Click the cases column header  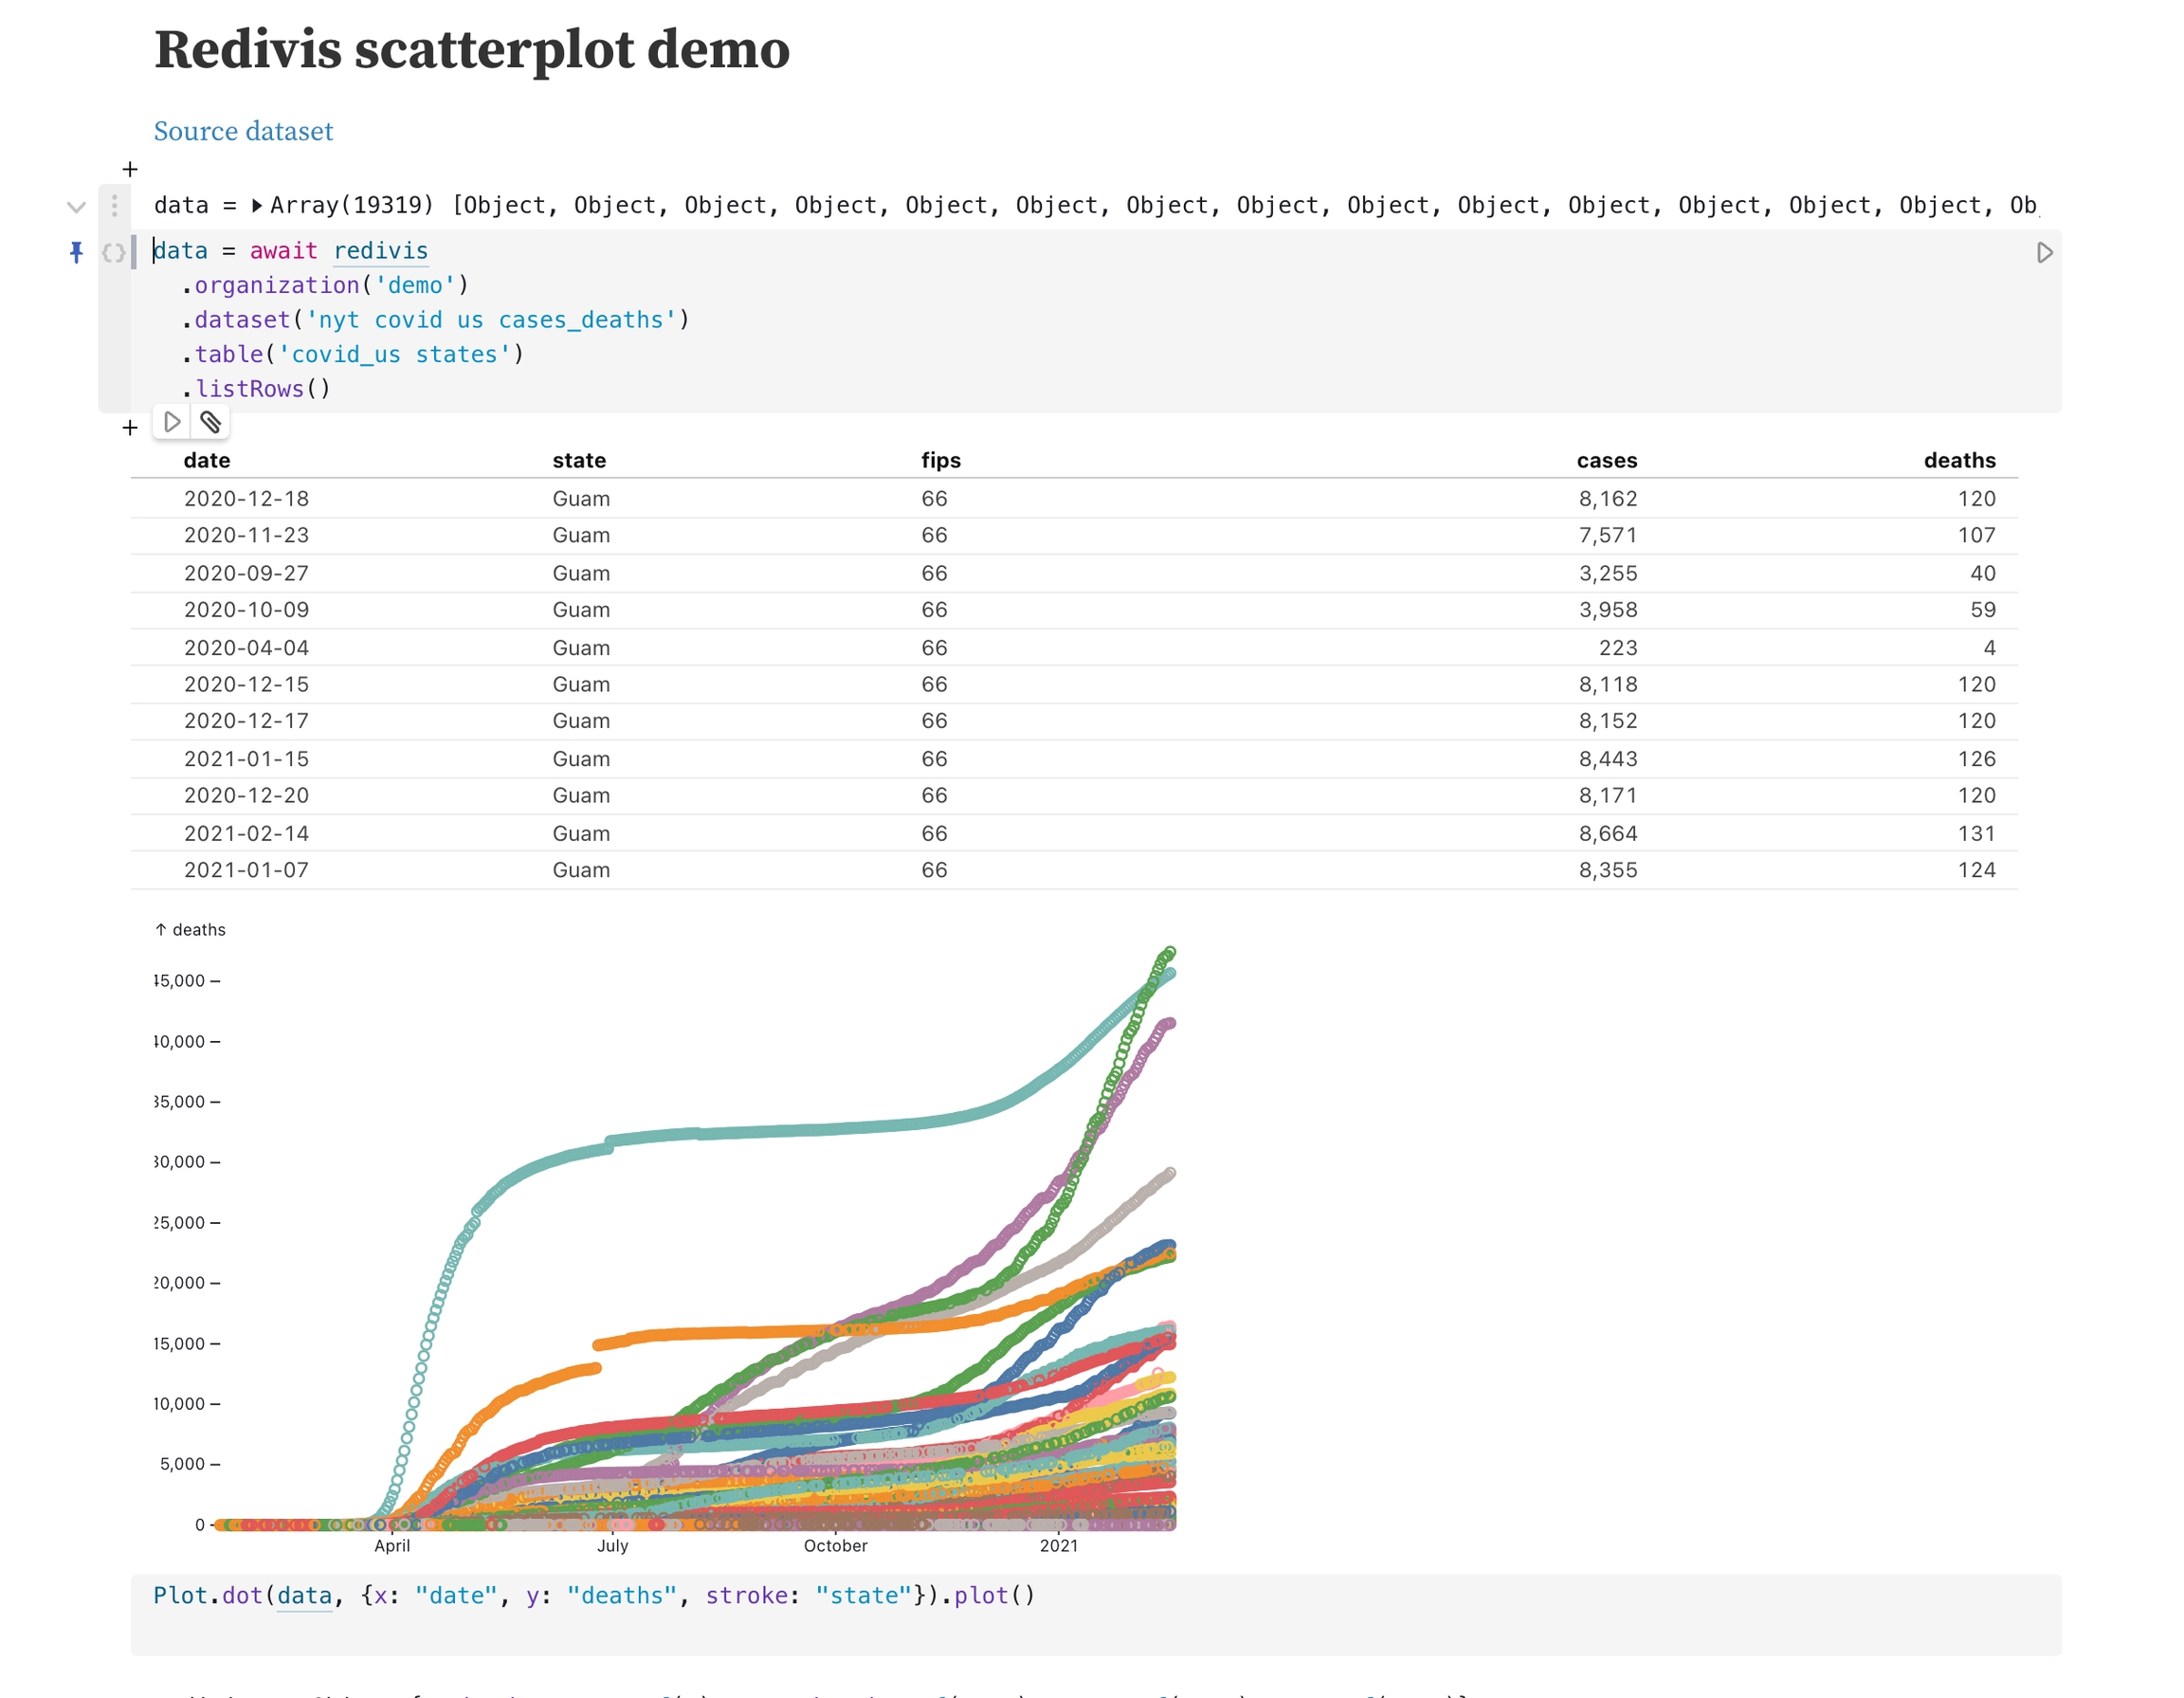(1606, 460)
